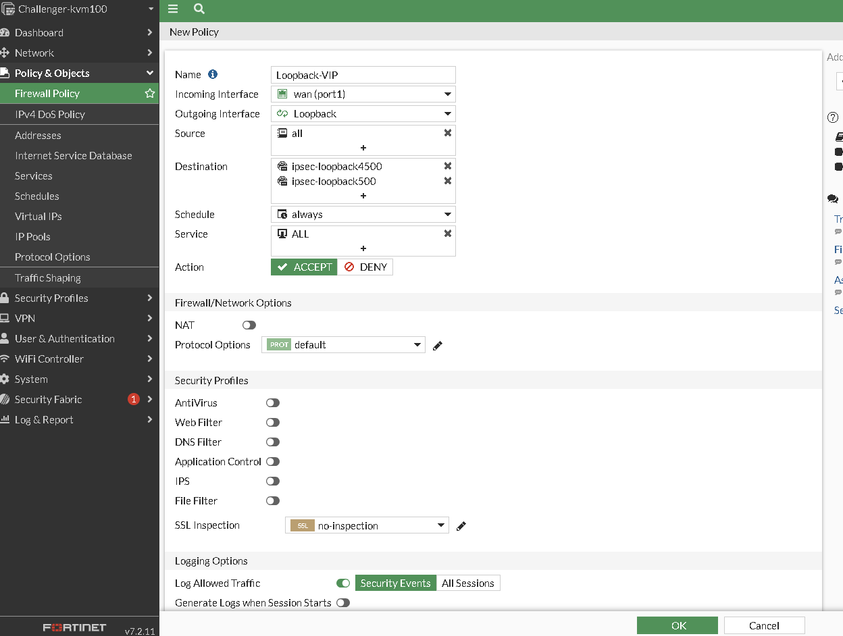Expand User & Authentication menu
This screenshot has width=843, height=636.
click(80, 339)
